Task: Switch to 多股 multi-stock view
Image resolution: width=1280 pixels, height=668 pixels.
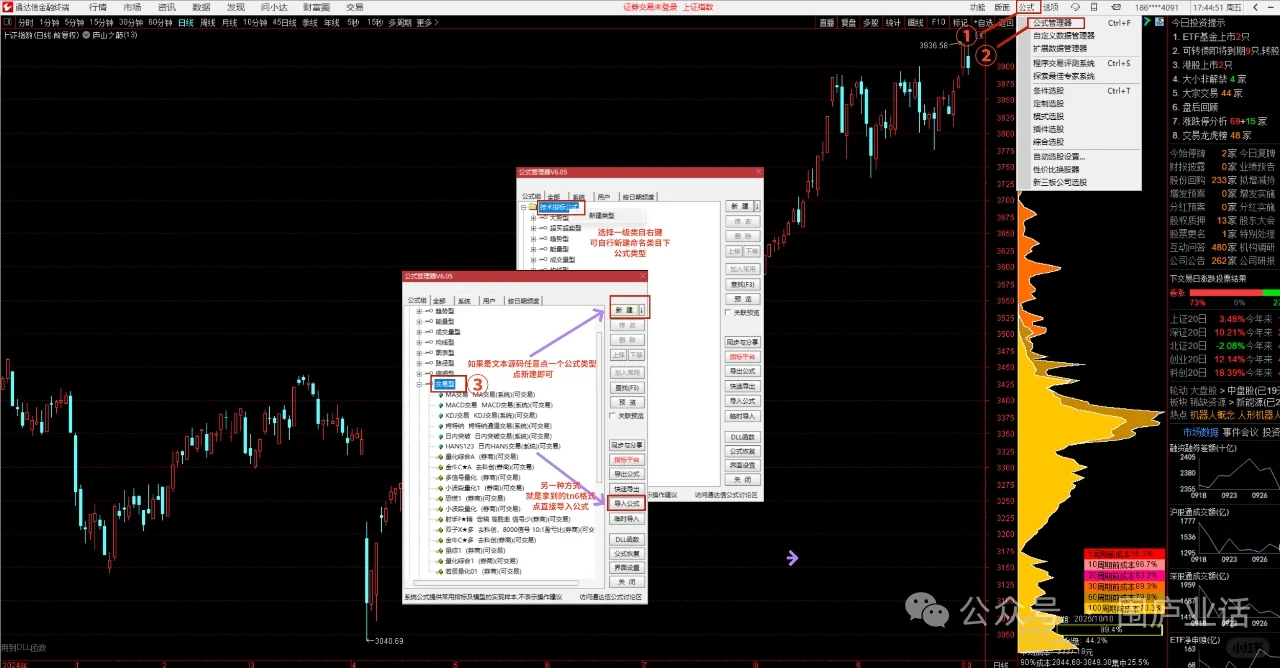Action: (x=871, y=22)
